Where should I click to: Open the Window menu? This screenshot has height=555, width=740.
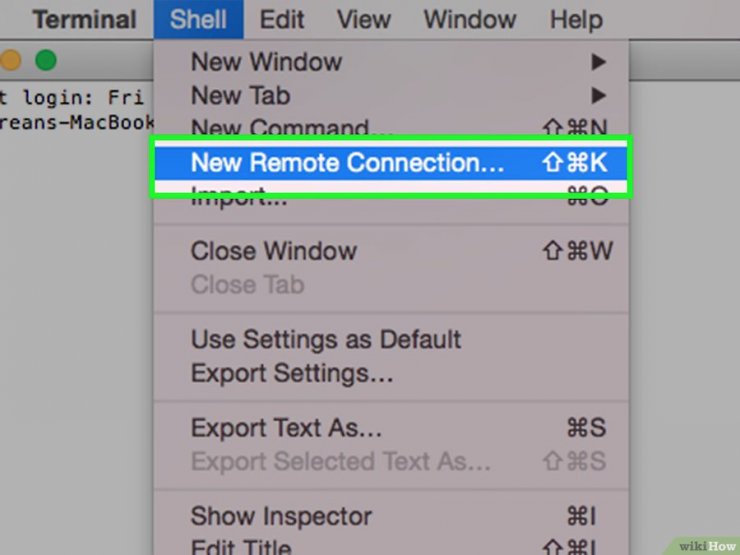click(x=470, y=19)
